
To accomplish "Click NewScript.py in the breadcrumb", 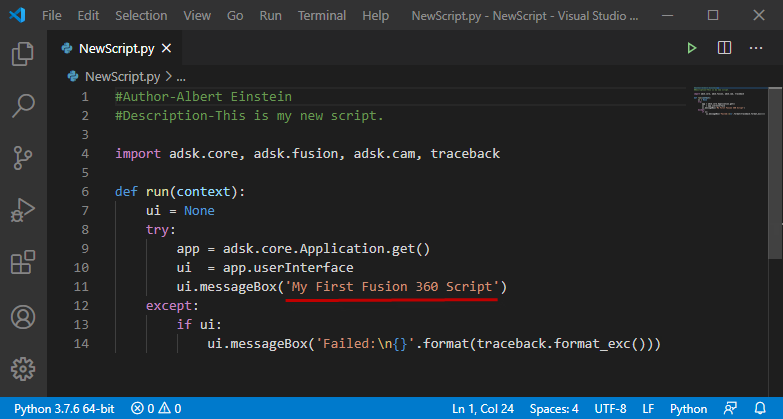I will (122, 76).
